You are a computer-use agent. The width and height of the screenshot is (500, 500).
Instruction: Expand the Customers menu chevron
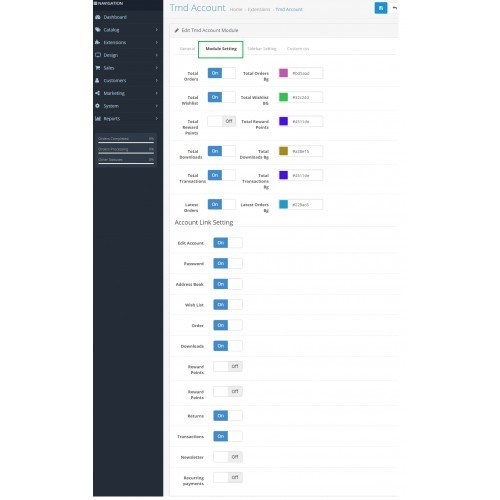point(157,80)
